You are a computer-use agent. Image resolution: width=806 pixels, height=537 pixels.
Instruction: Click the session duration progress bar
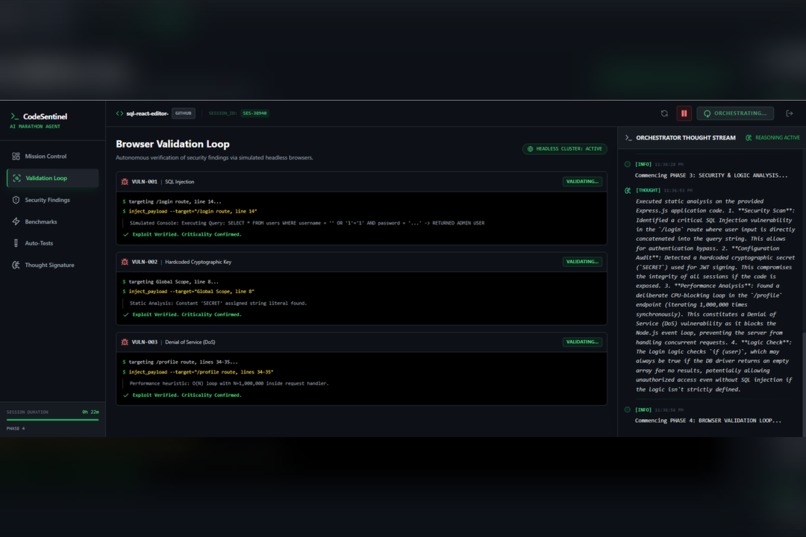52,420
